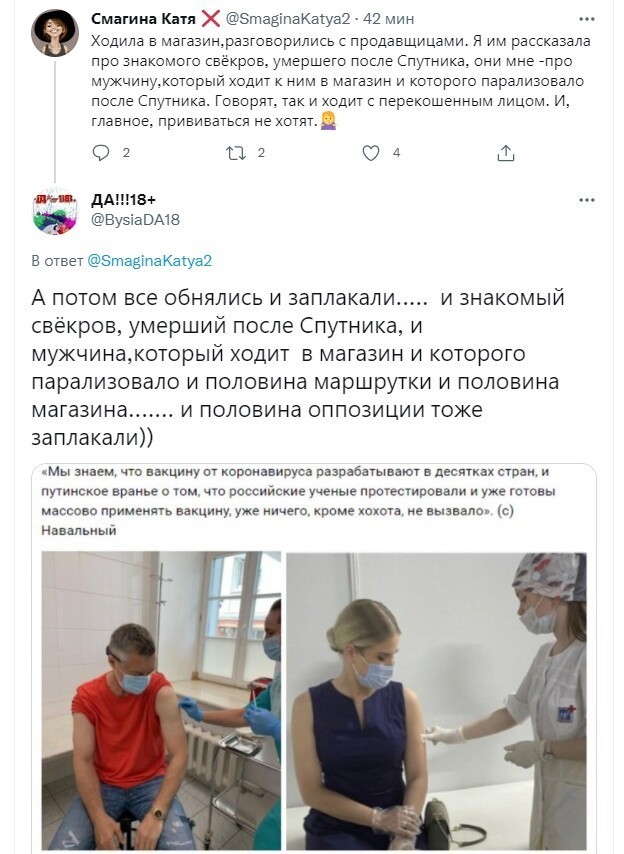Click the 42 мин timestamp
624x854 pixels.
(388, 19)
